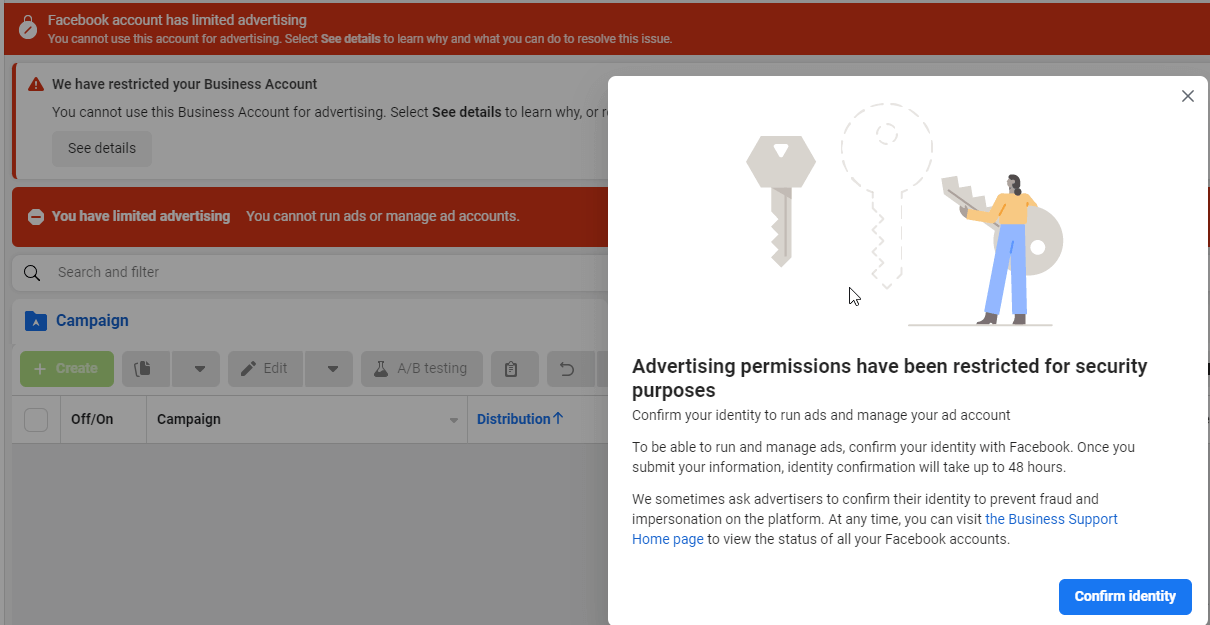Viewport: 1210px width, 625px height.
Task: Click the search magnifier icon
Action: click(x=31, y=272)
